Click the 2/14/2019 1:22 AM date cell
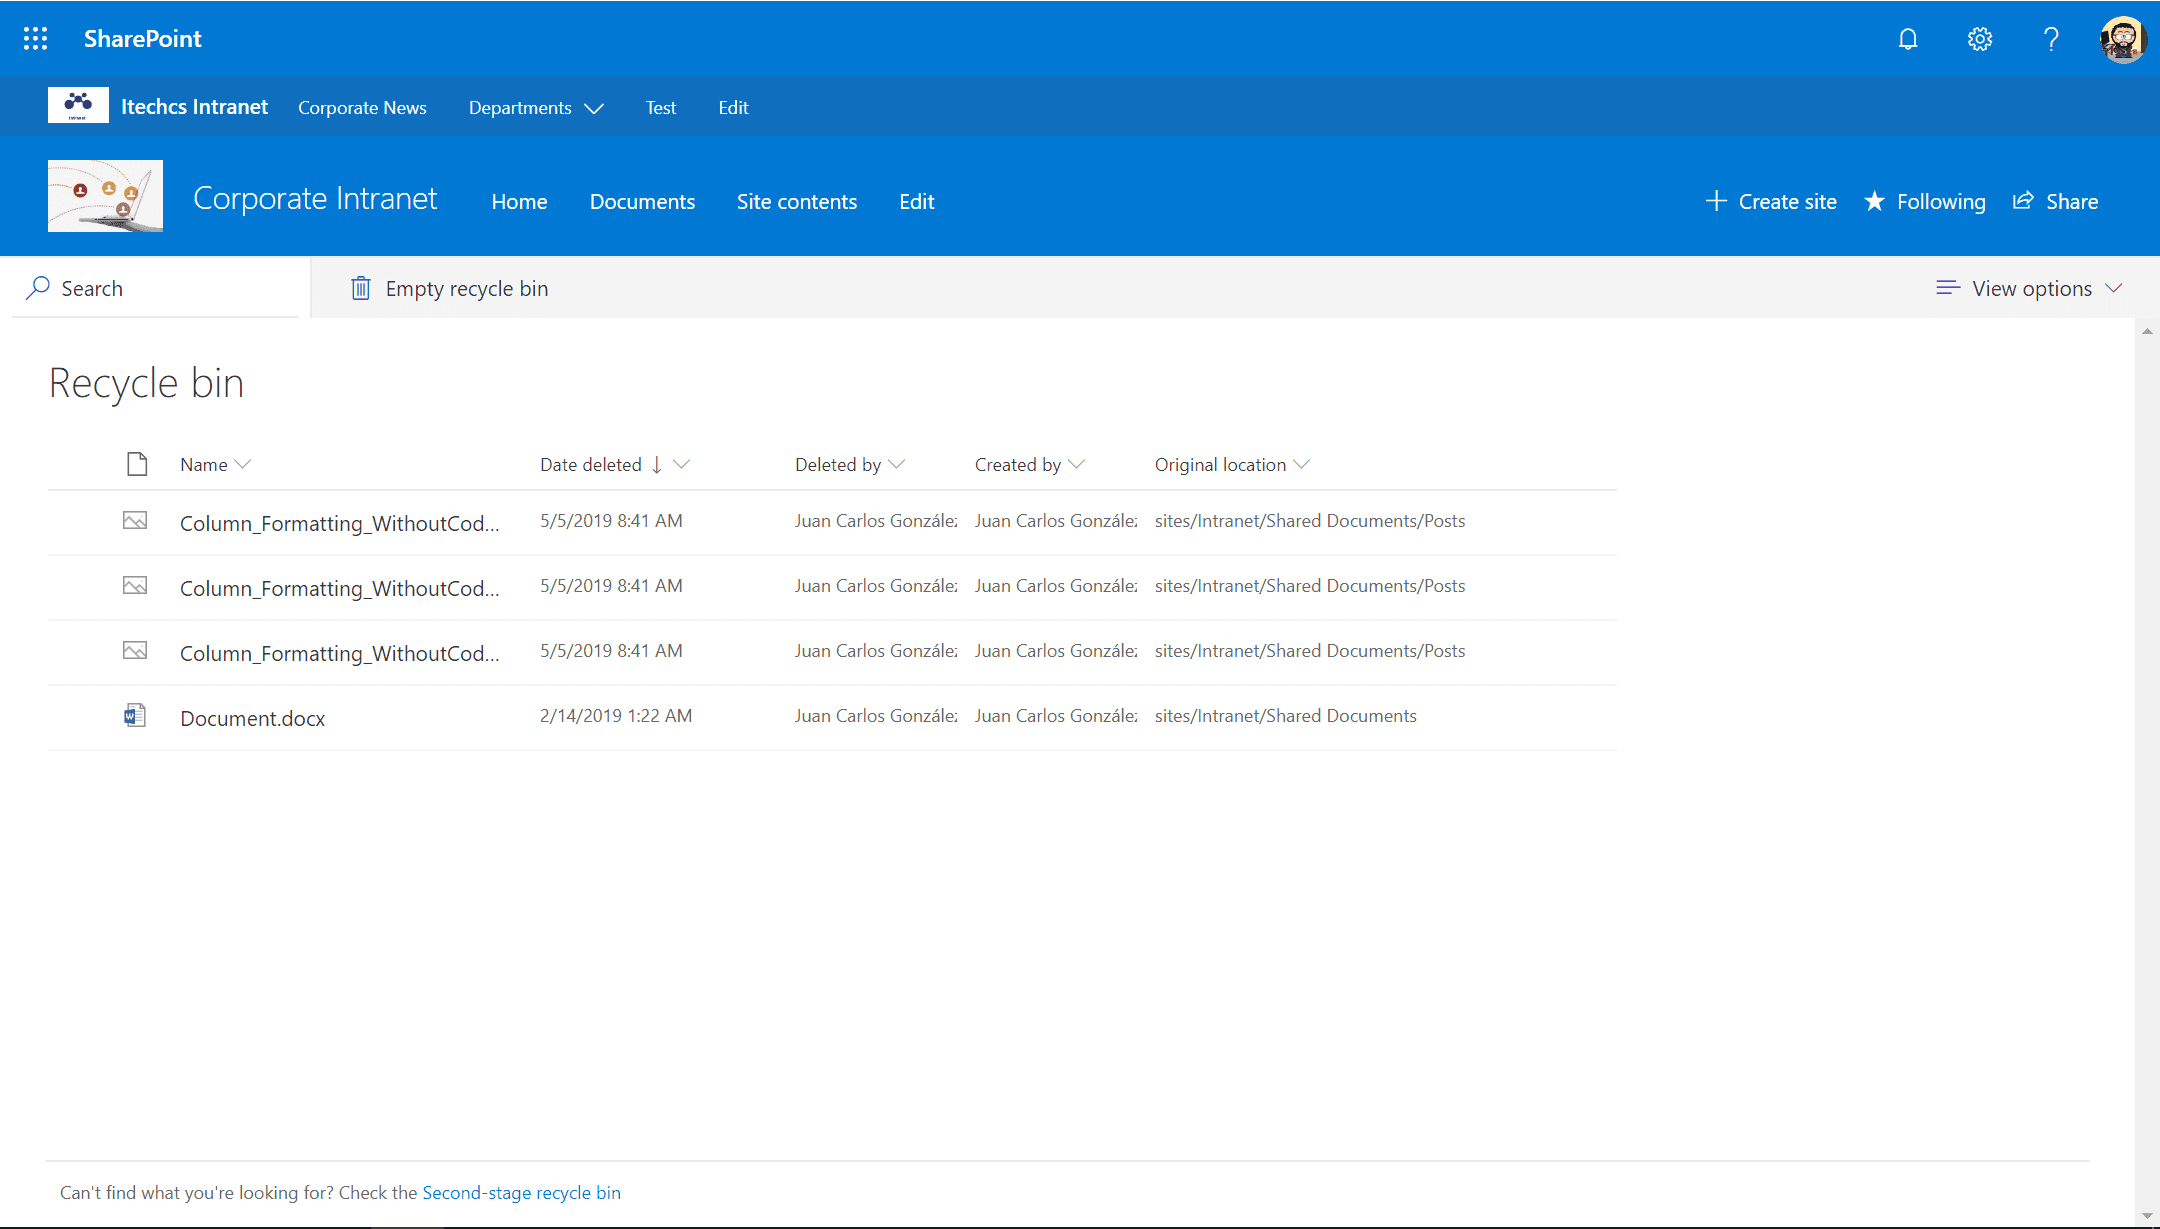2160x1229 pixels. 616,716
